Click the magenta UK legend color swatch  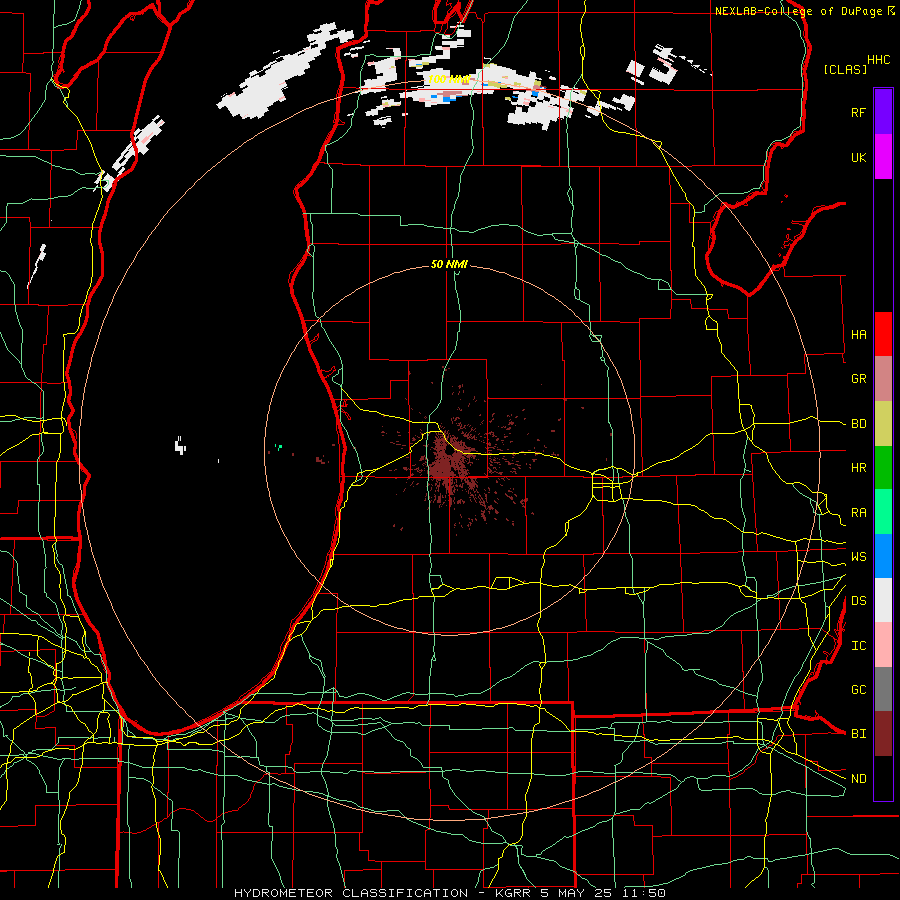[x=883, y=157]
